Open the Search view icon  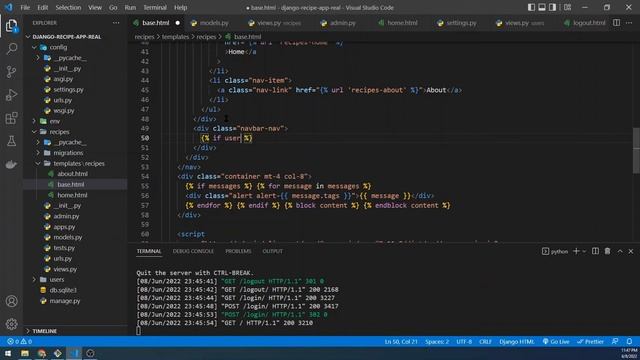pyautogui.click(x=11, y=49)
